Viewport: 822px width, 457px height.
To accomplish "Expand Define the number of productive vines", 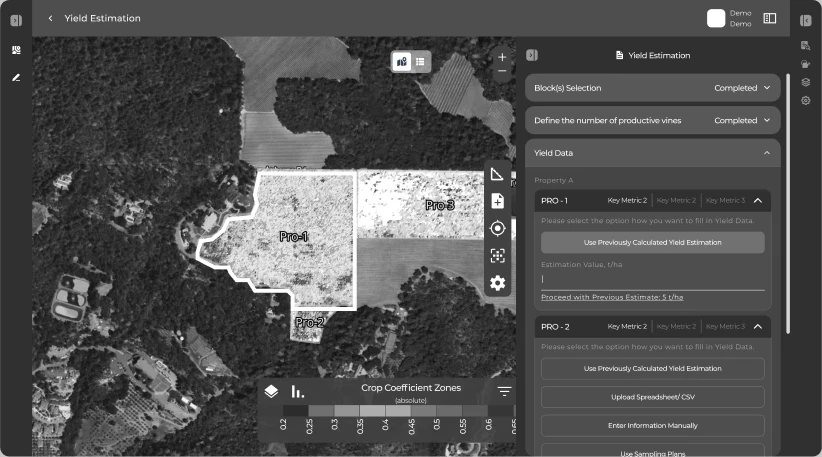I will click(653, 121).
